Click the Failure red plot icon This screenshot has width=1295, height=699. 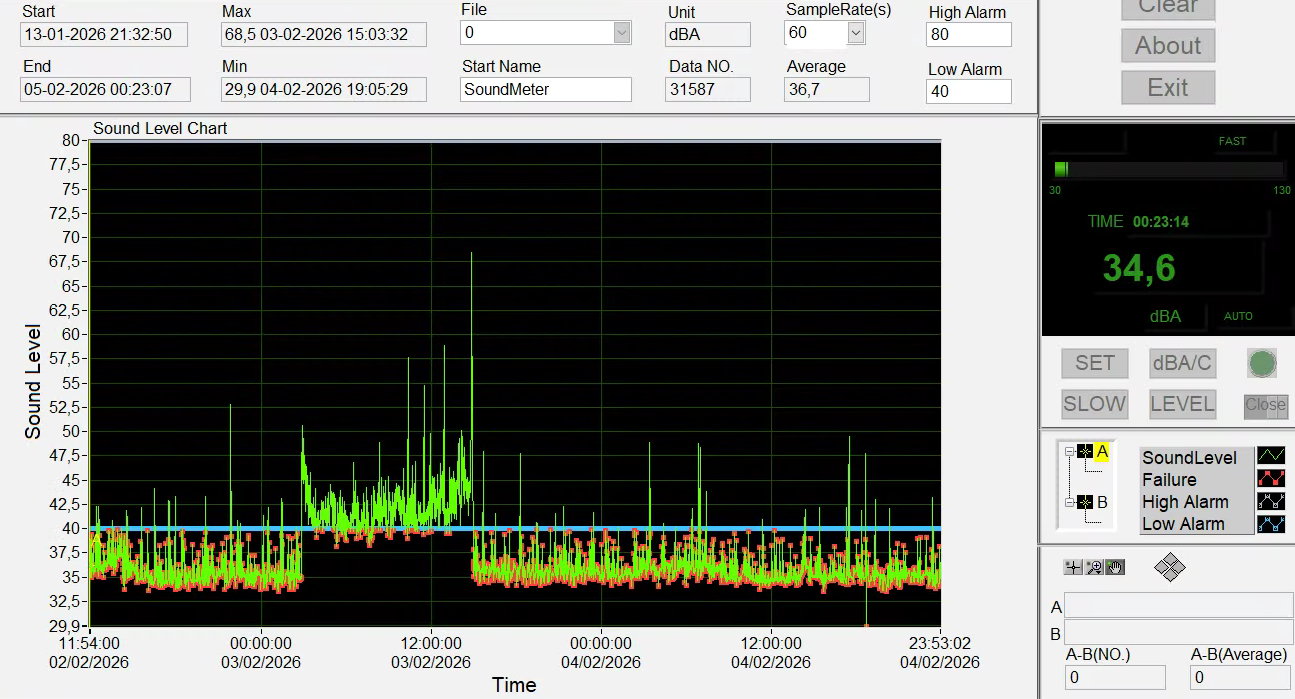pyautogui.click(x=1271, y=480)
